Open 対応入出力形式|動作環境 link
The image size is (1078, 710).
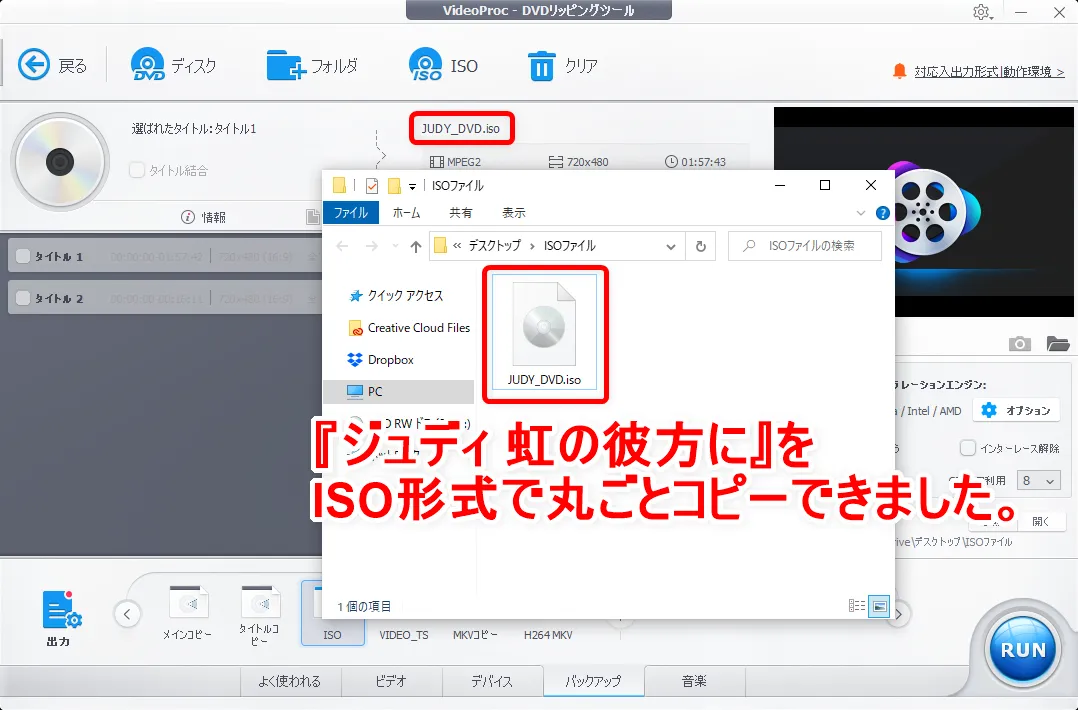pos(989,71)
